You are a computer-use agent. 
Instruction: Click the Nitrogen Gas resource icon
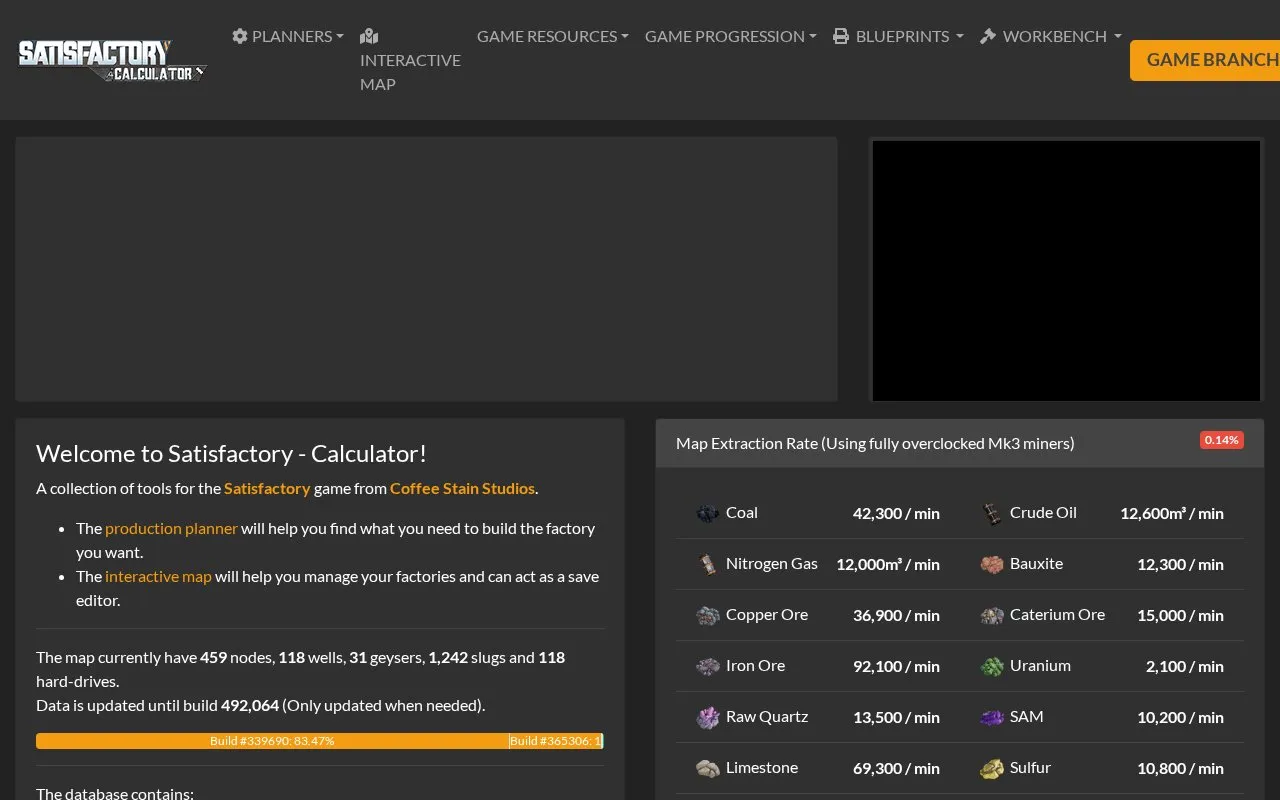708,564
